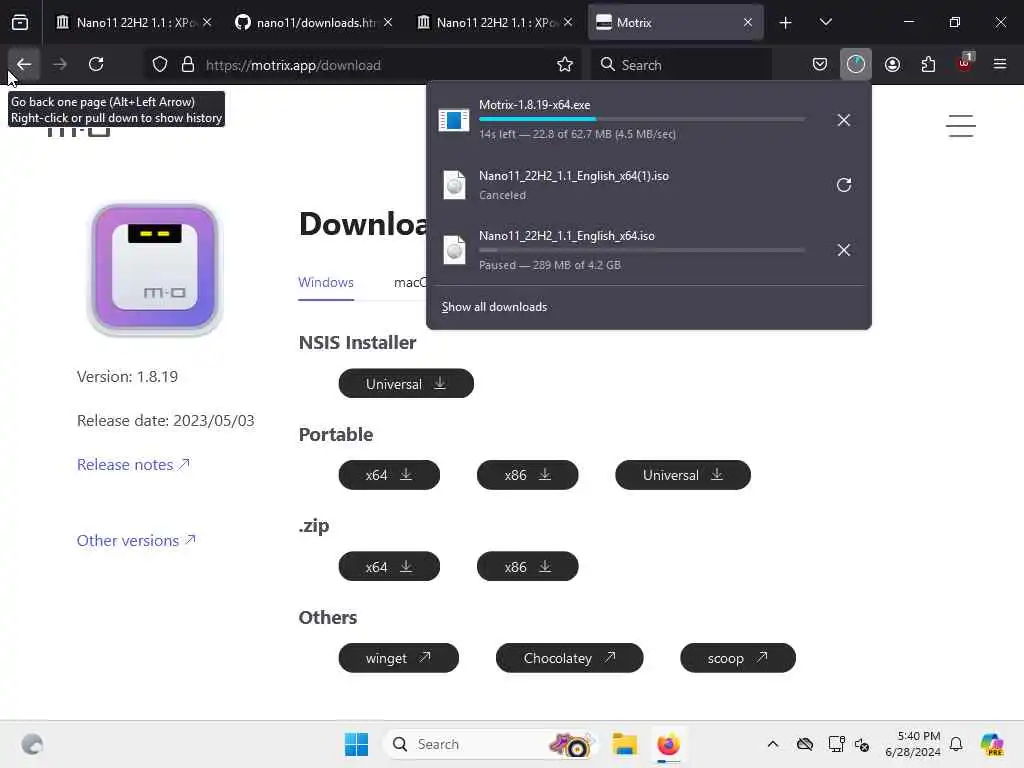Click the forward navigation arrow
The image size is (1024, 768).
(59, 64)
